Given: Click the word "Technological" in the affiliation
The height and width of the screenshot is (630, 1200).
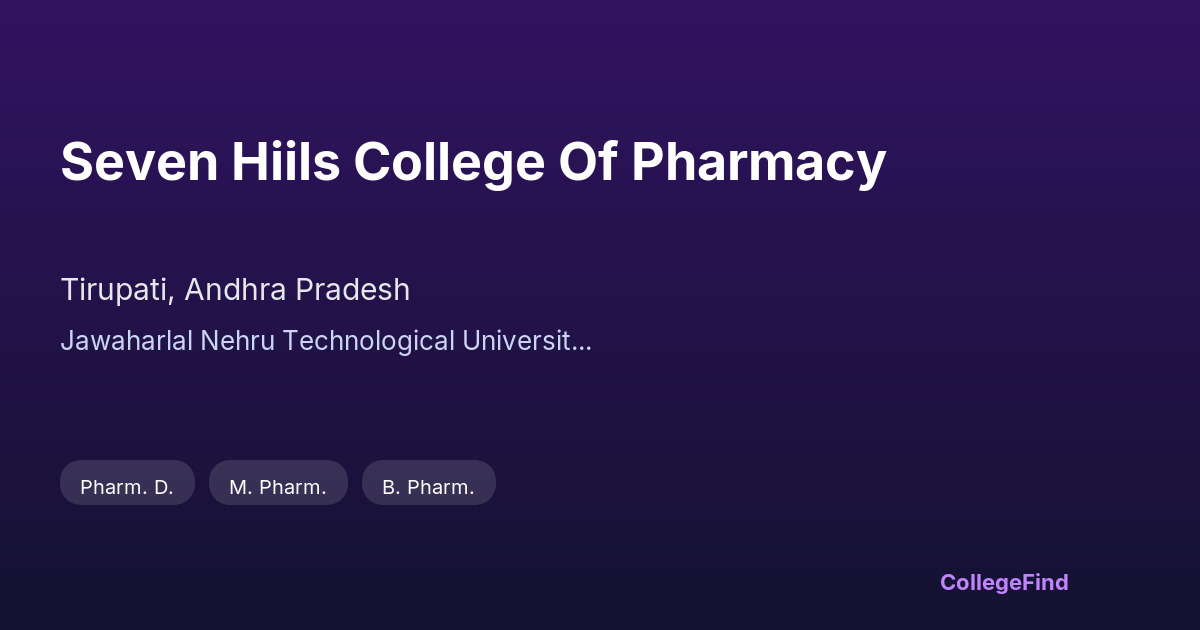Looking at the screenshot, I should click(x=368, y=340).
